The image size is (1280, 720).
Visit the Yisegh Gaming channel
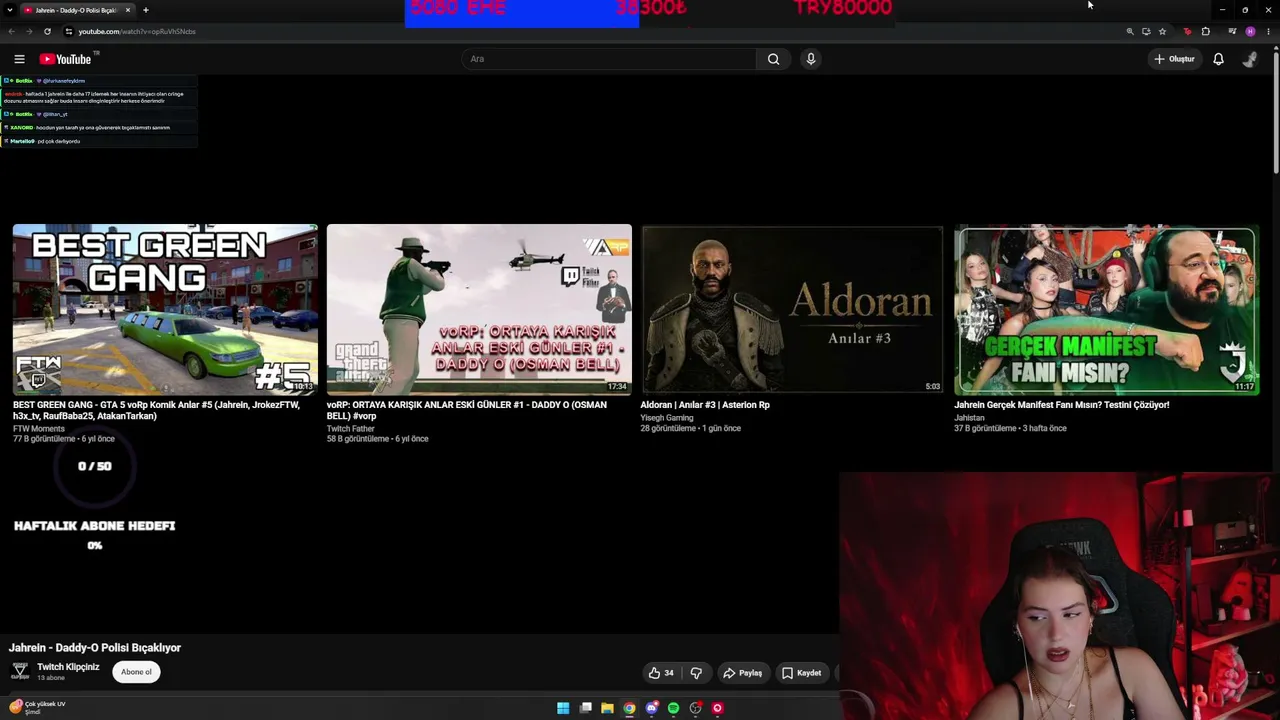click(x=667, y=418)
